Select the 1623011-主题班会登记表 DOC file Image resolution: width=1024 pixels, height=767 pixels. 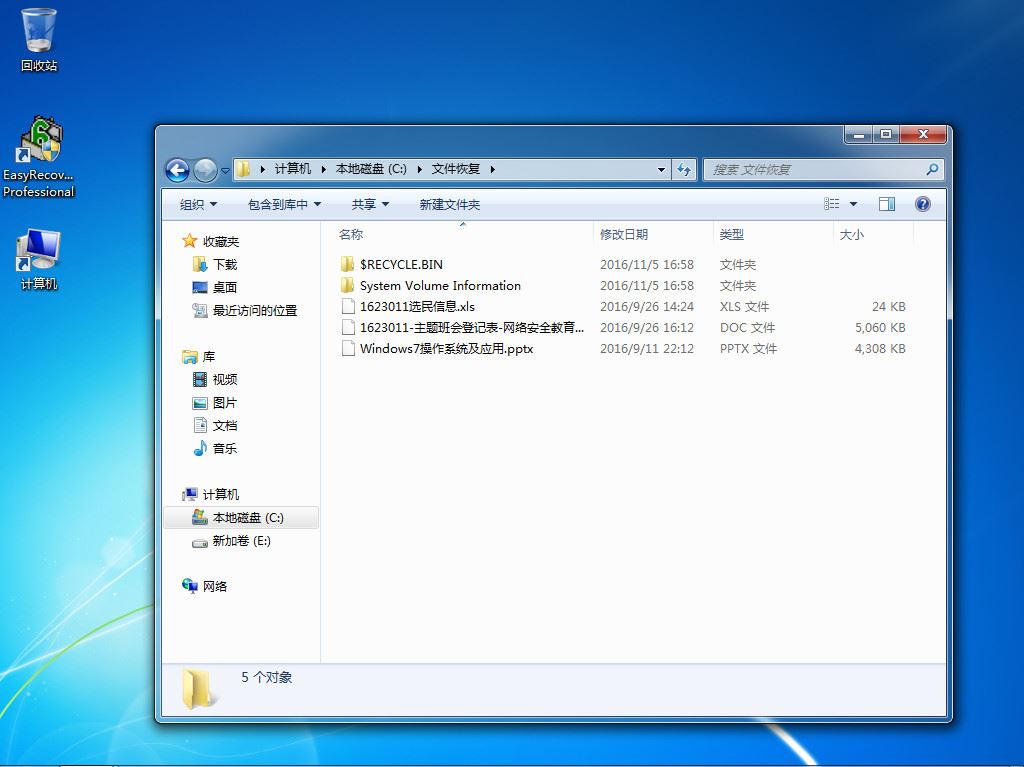point(472,327)
